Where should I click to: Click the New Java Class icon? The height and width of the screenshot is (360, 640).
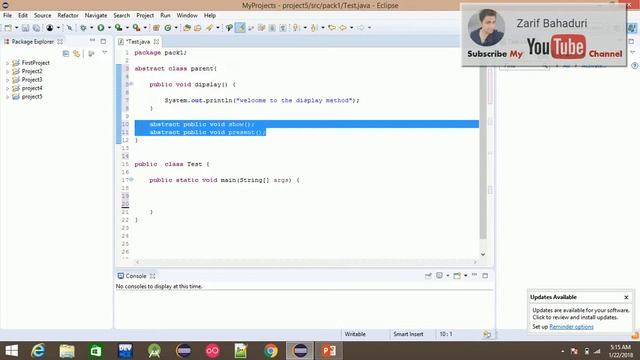click(x=168, y=28)
